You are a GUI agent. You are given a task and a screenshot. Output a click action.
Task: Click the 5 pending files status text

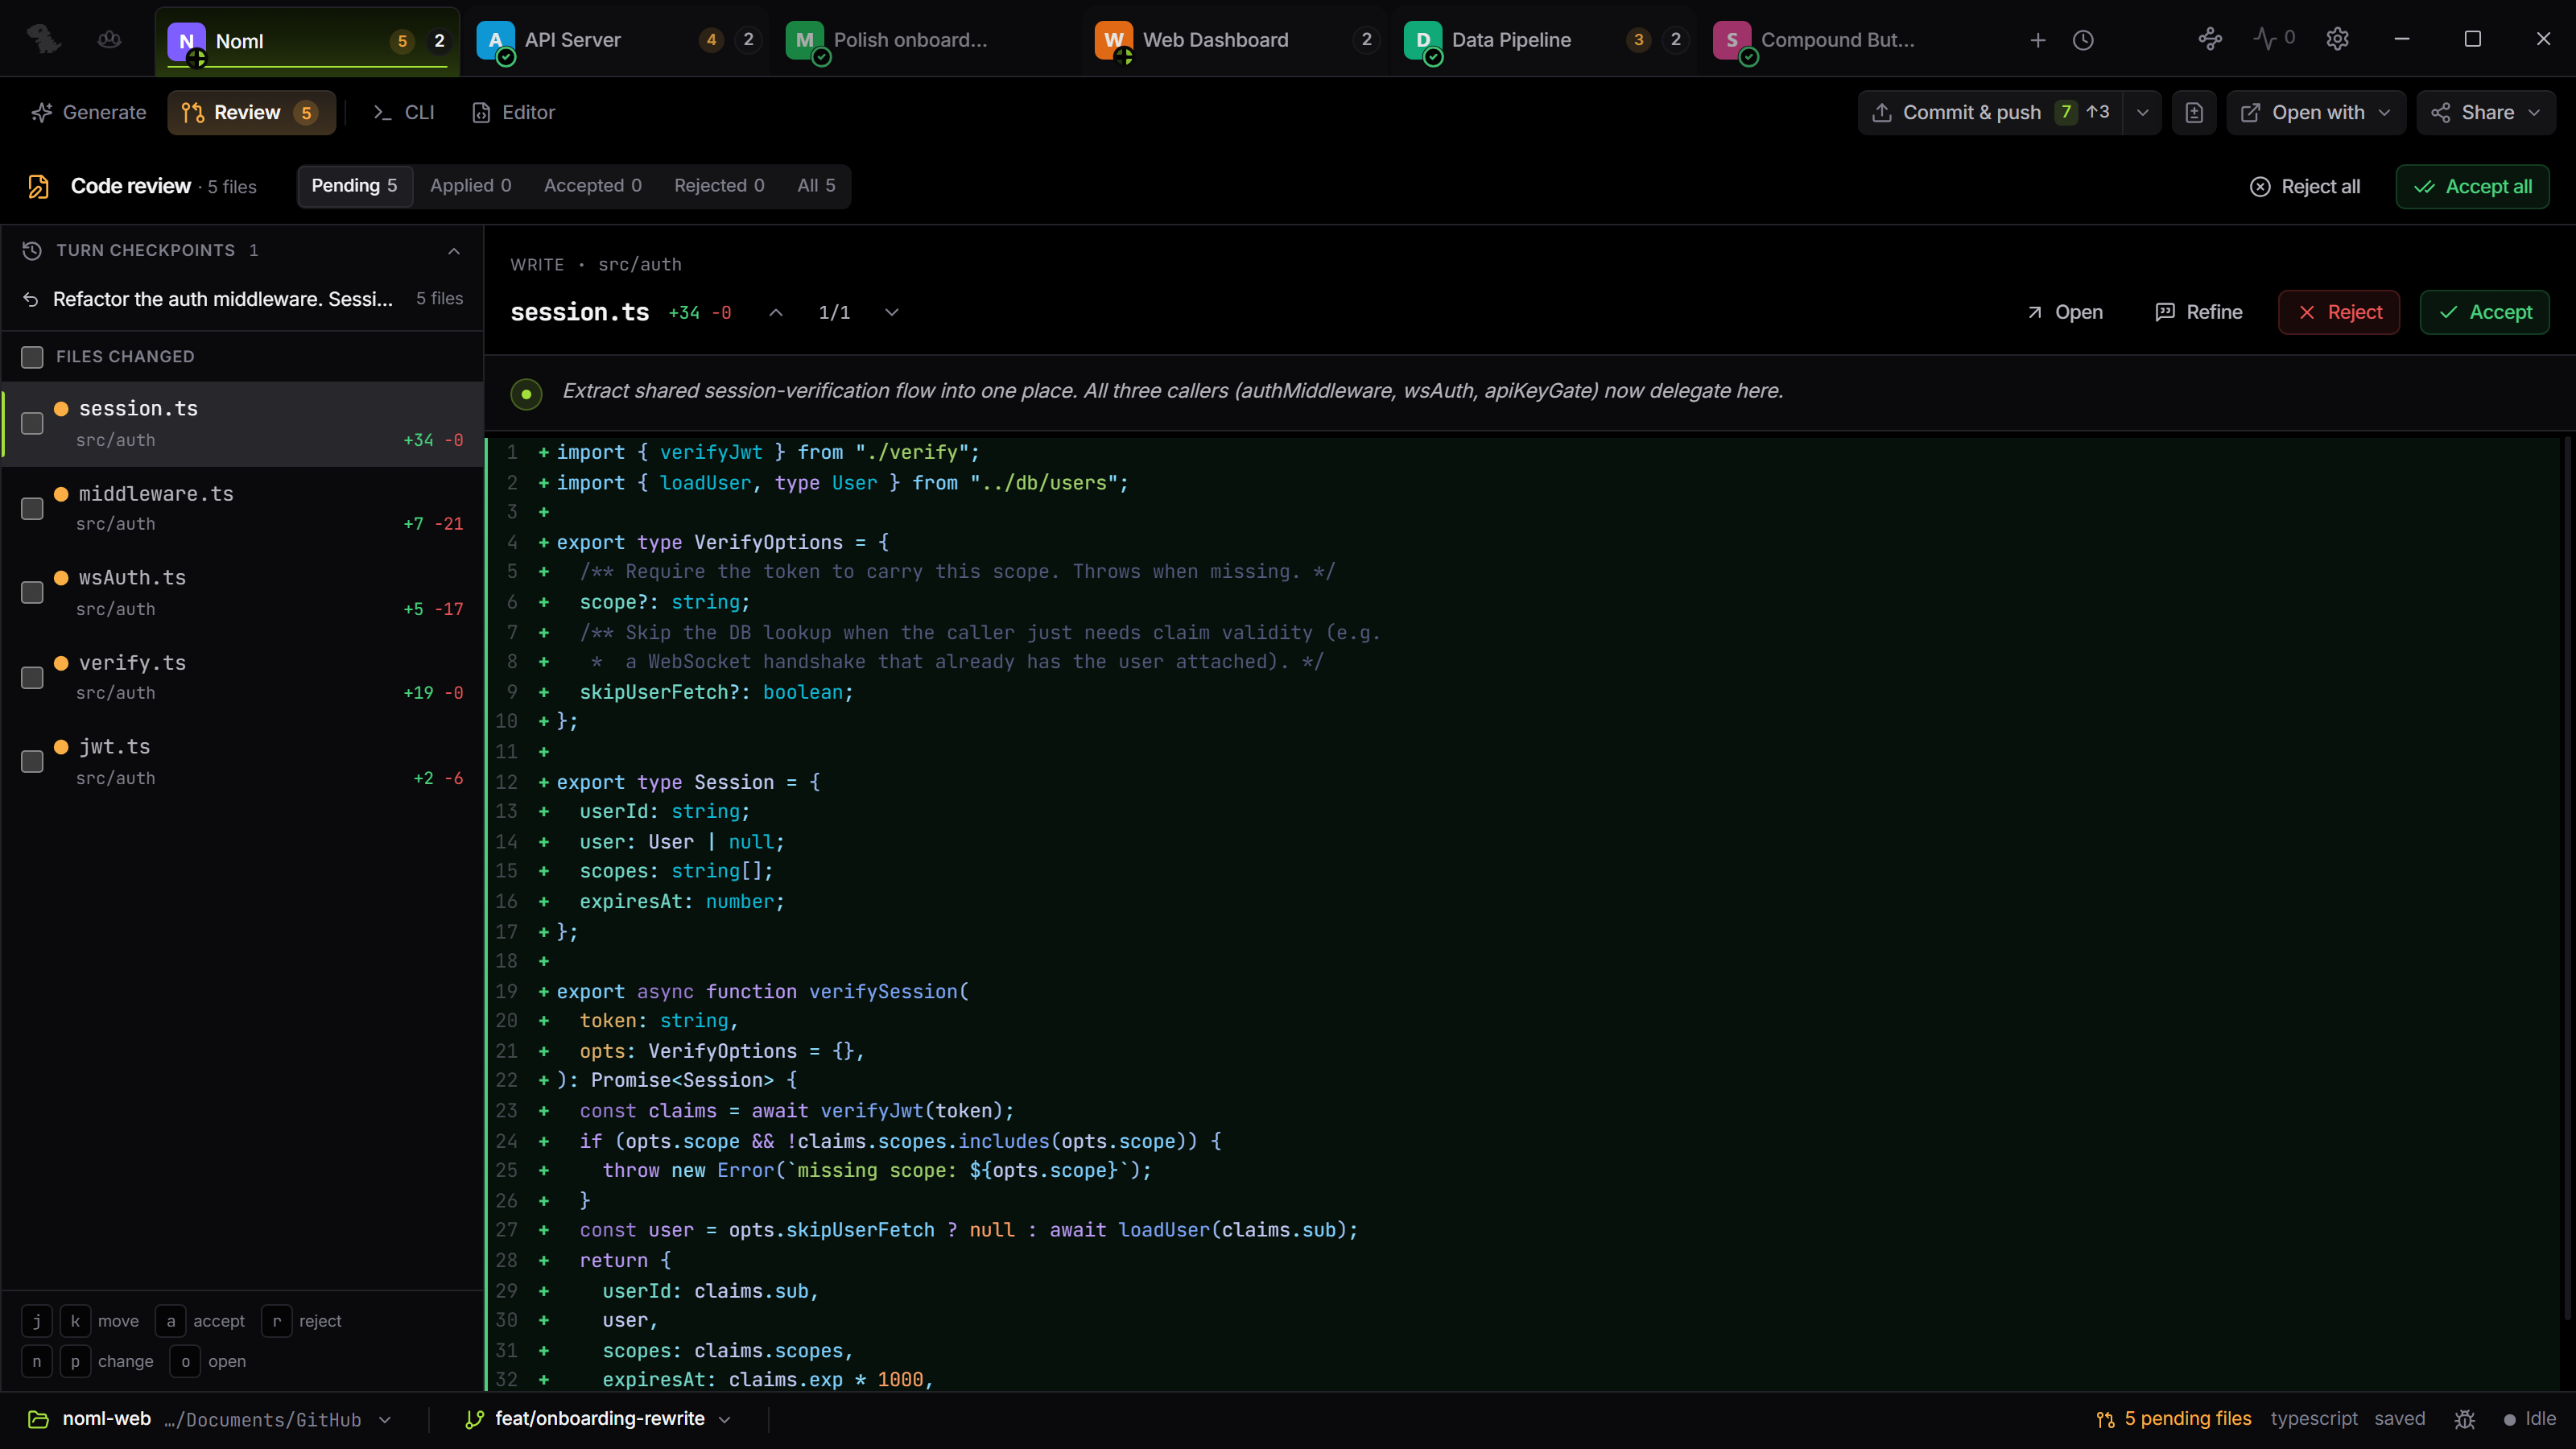(2187, 1419)
